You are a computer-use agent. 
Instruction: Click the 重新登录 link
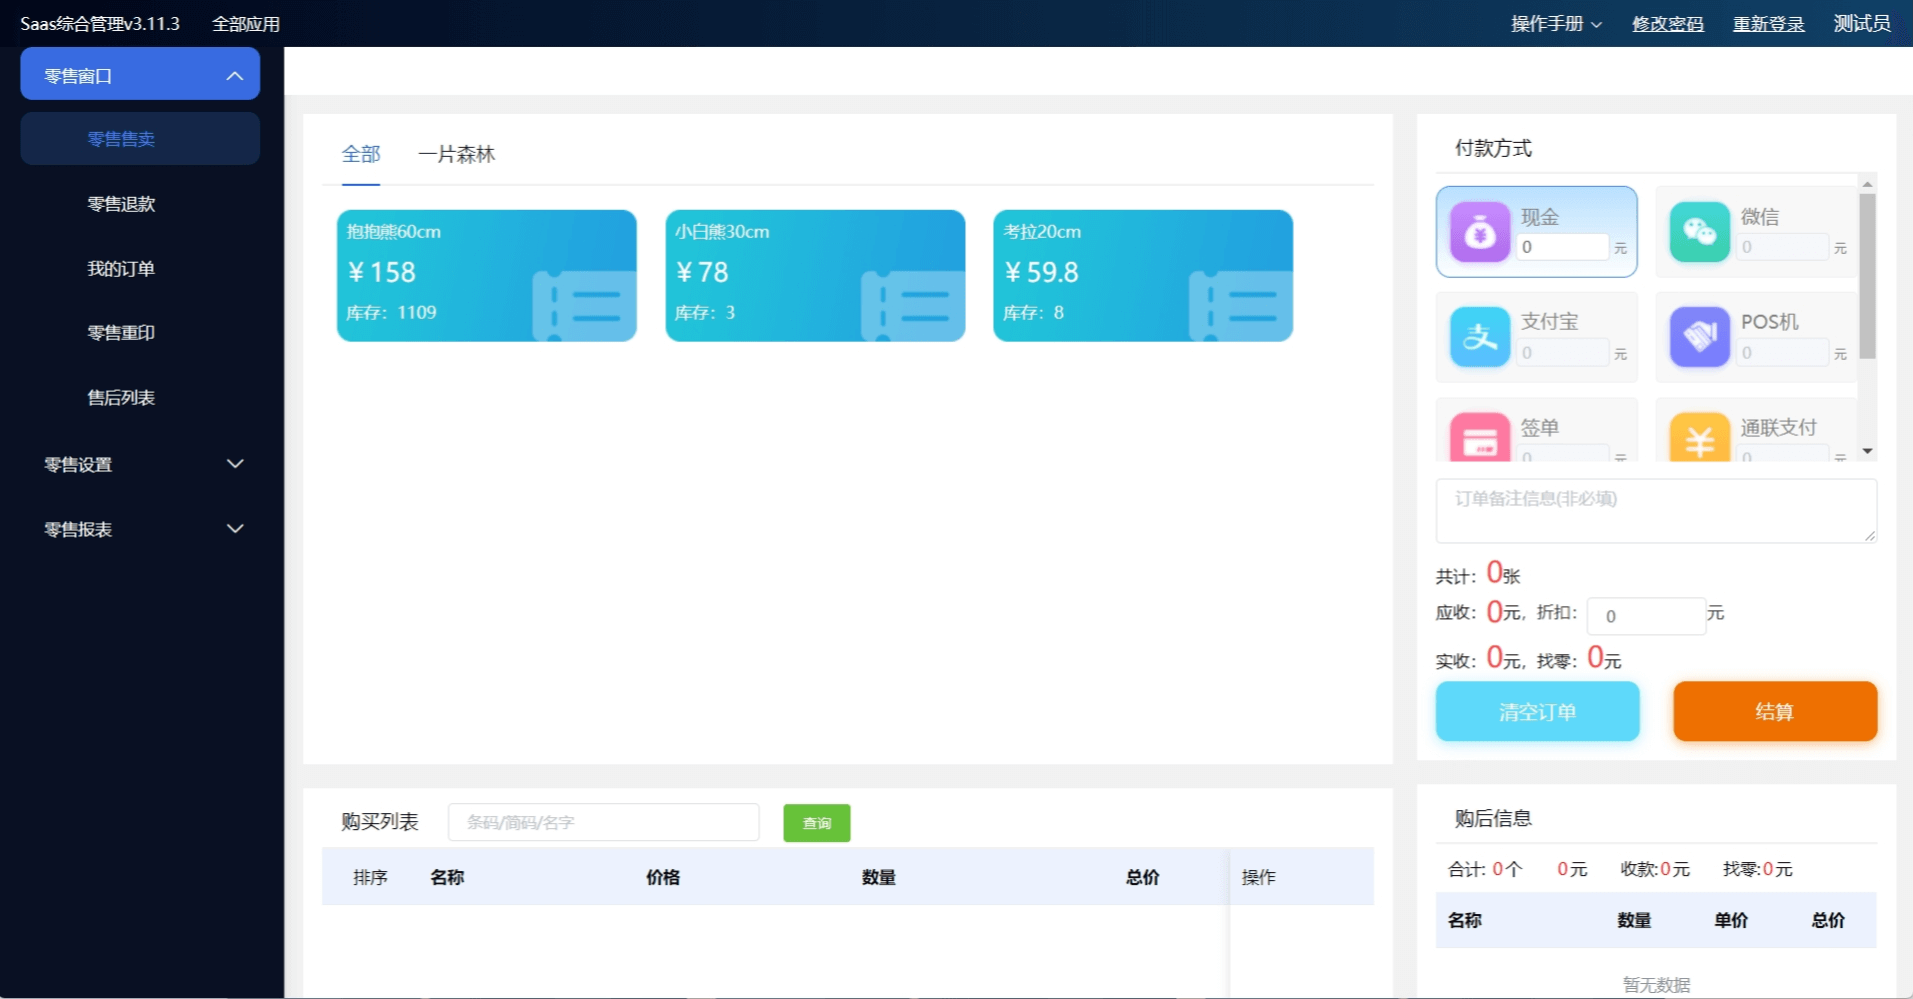tap(1769, 24)
